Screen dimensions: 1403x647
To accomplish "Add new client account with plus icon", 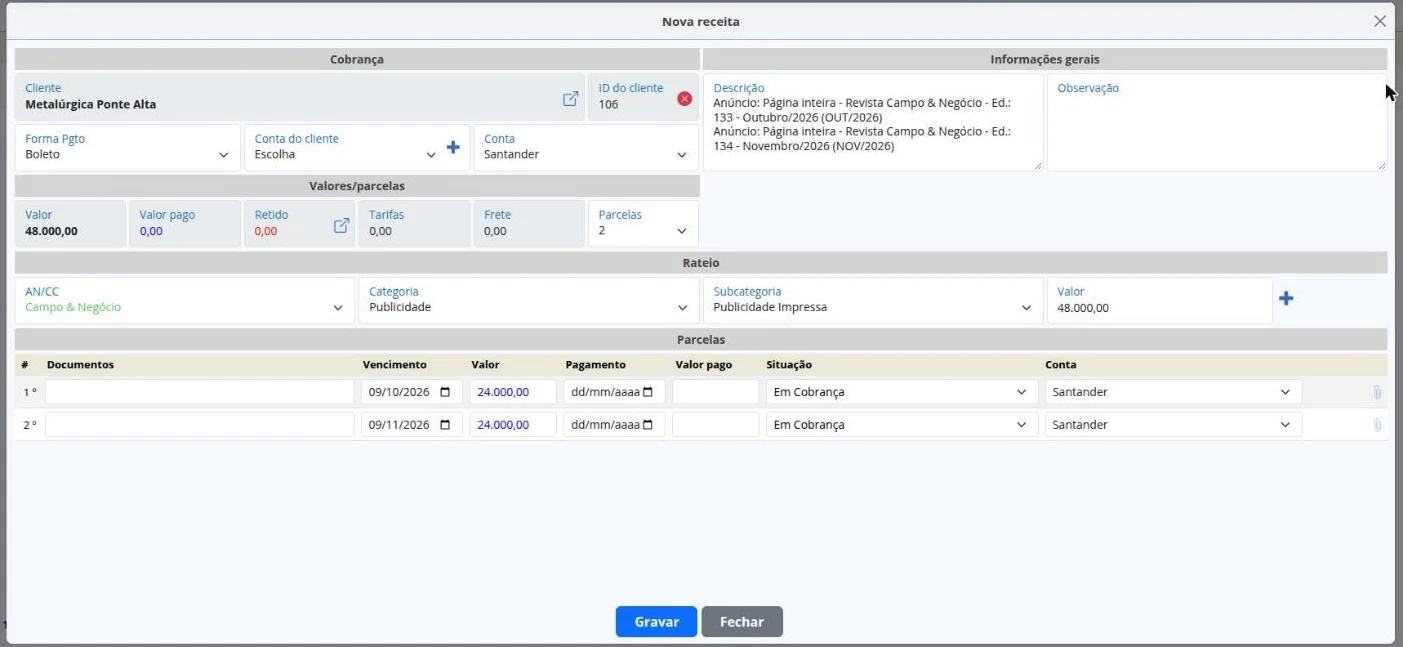I will [453, 147].
